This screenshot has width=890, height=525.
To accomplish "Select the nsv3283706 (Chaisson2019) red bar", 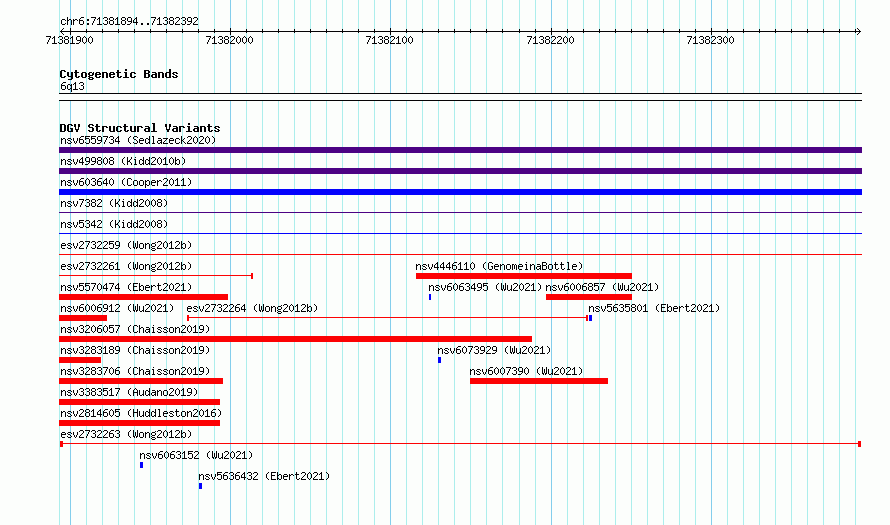I will tap(141, 381).
